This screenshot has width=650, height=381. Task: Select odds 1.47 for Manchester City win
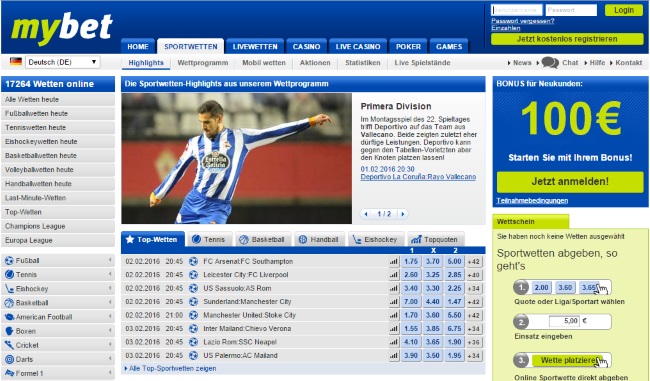pyautogui.click(x=454, y=302)
